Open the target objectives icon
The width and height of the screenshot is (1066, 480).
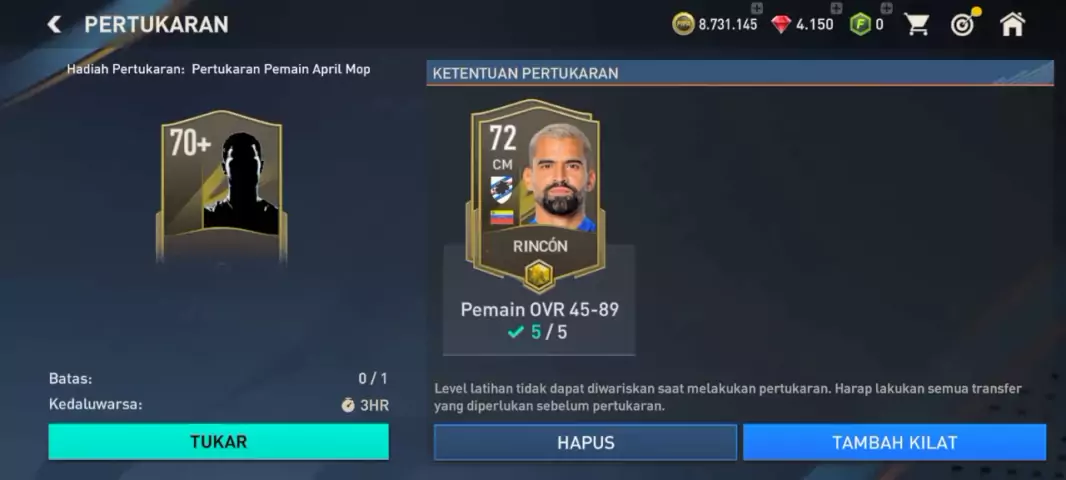[964, 24]
